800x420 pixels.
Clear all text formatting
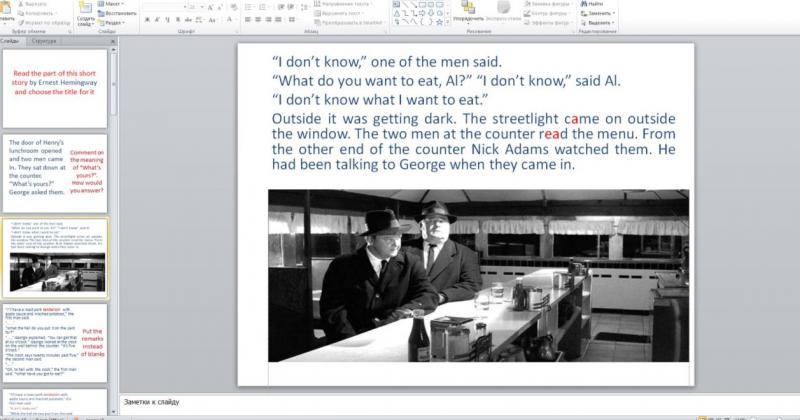[233, 7]
